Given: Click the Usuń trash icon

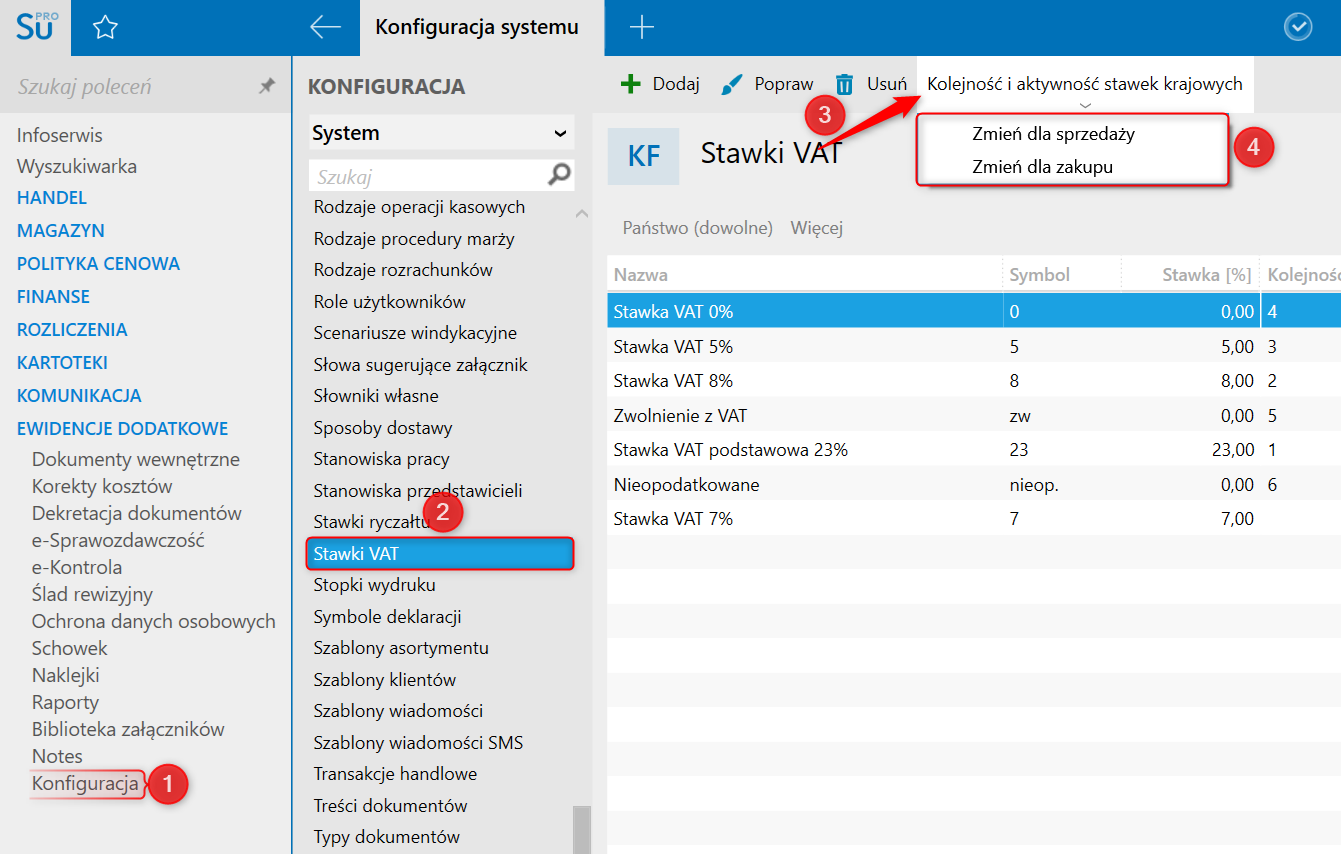Looking at the screenshot, I should pos(845,84).
